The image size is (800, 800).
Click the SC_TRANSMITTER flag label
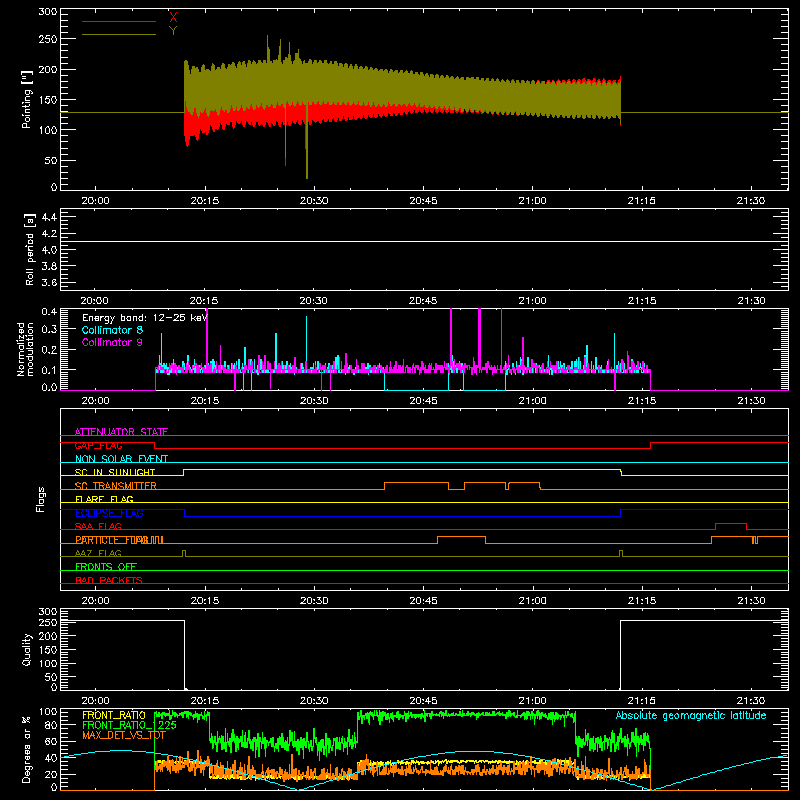click(x=116, y=486)
